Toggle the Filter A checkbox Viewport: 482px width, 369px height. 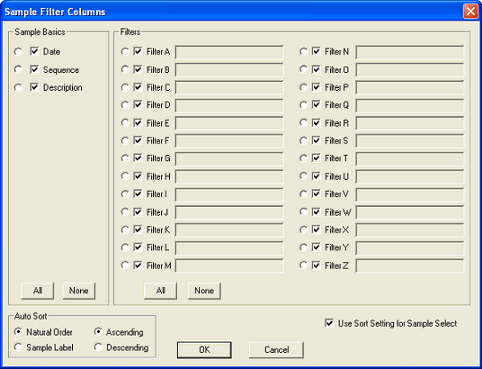pyautogui.click(x=138, y=51)
